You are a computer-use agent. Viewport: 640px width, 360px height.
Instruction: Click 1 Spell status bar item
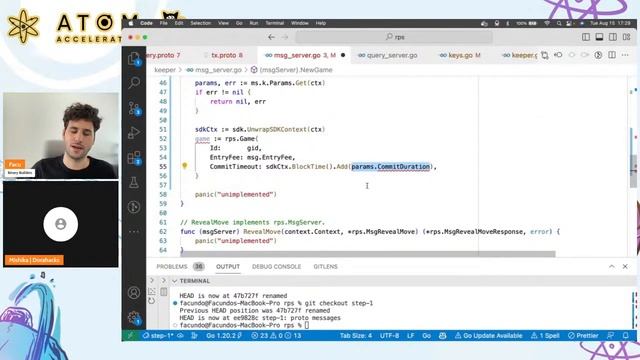pyautogui.click(x=545, y=336)
